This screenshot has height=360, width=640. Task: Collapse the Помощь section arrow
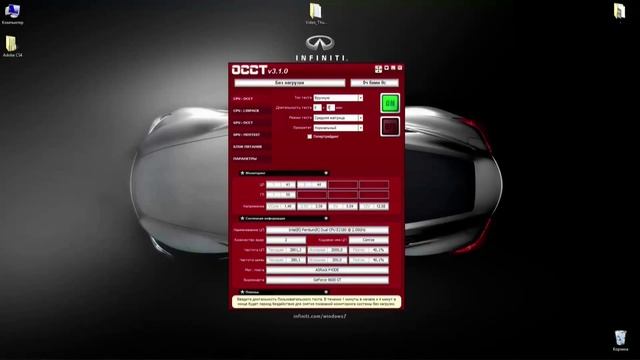326,292
